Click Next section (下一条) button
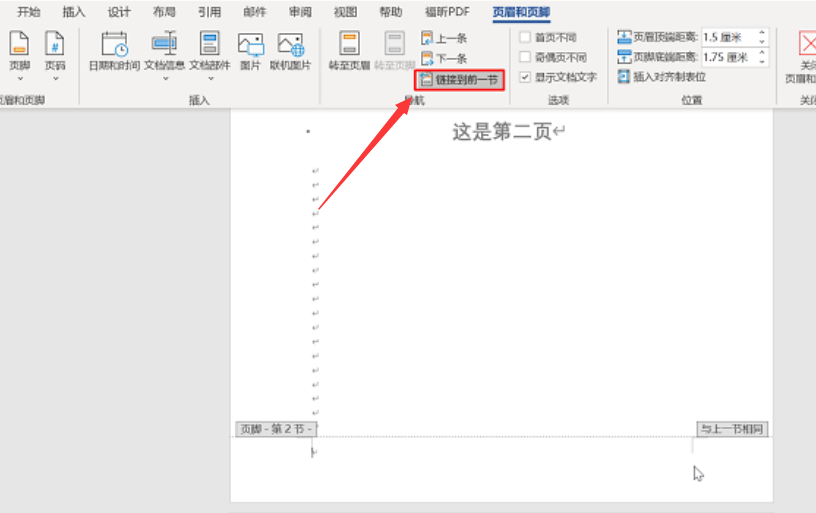The image size is (816, 513). pyautogui.click(x=444, y=58)
